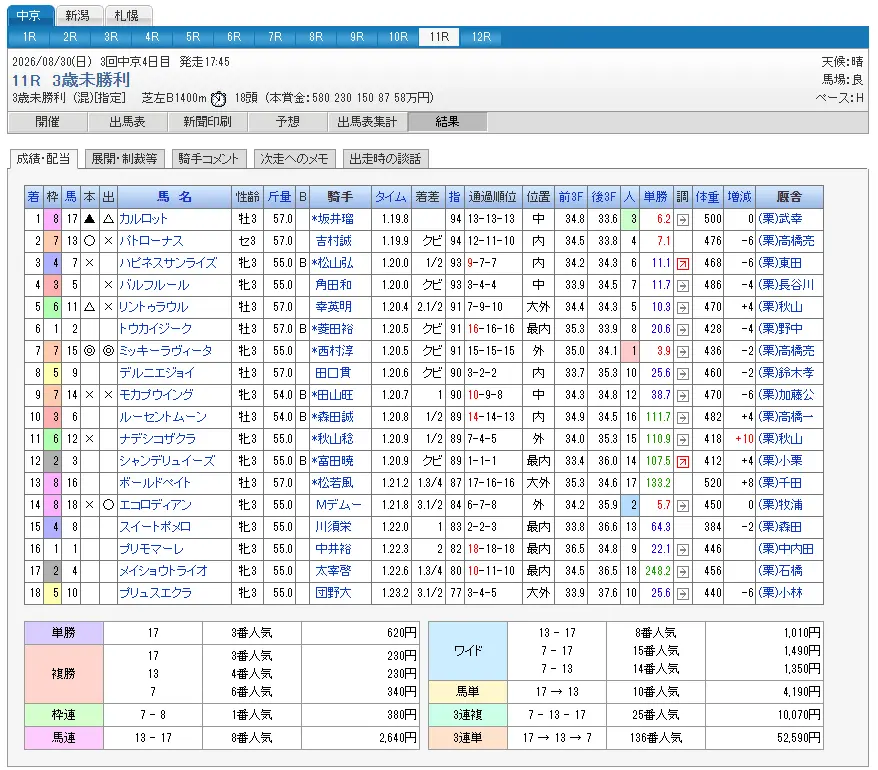Select the 中京 racecourse tab
Image resolution: width=878 pixels, height=770 pixels.
30,16
